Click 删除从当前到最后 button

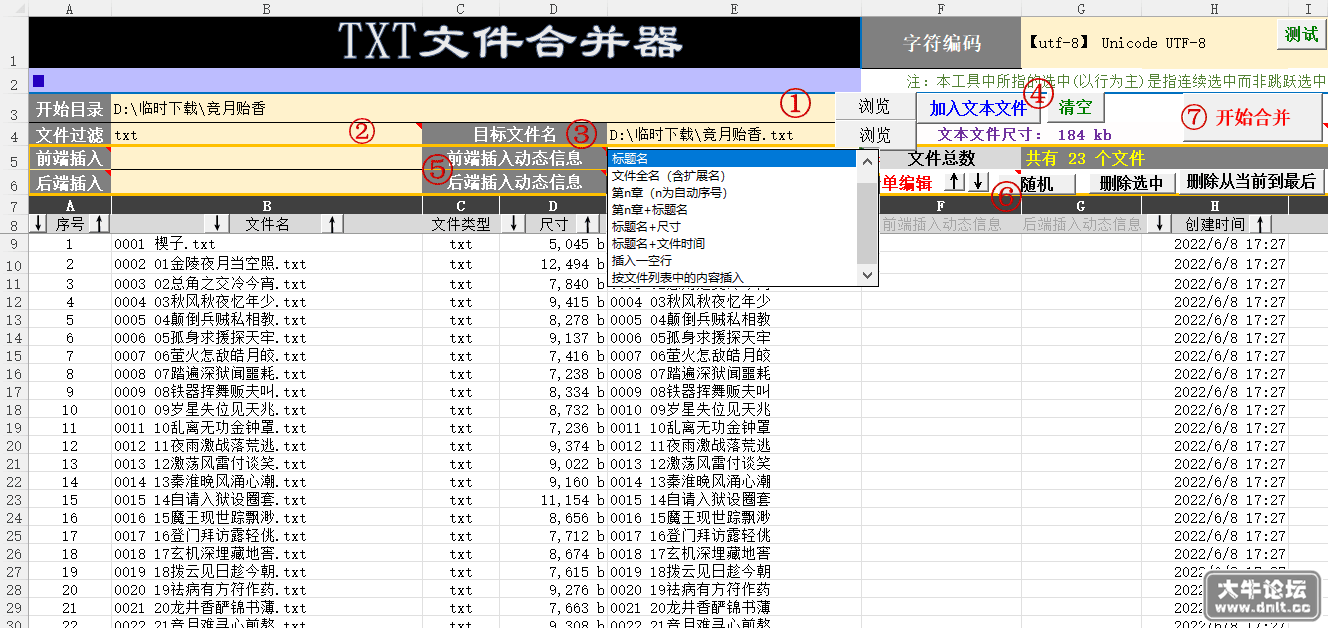pyautogui.click(x=1250, y=182)
